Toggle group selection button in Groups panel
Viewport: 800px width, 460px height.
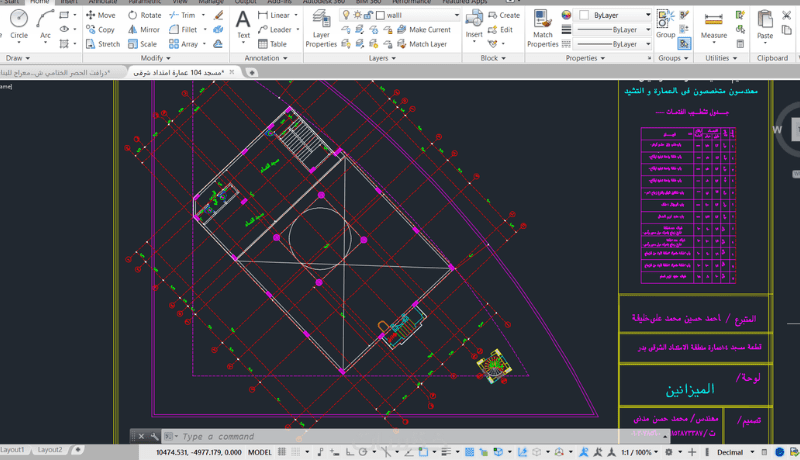[684, 44]
